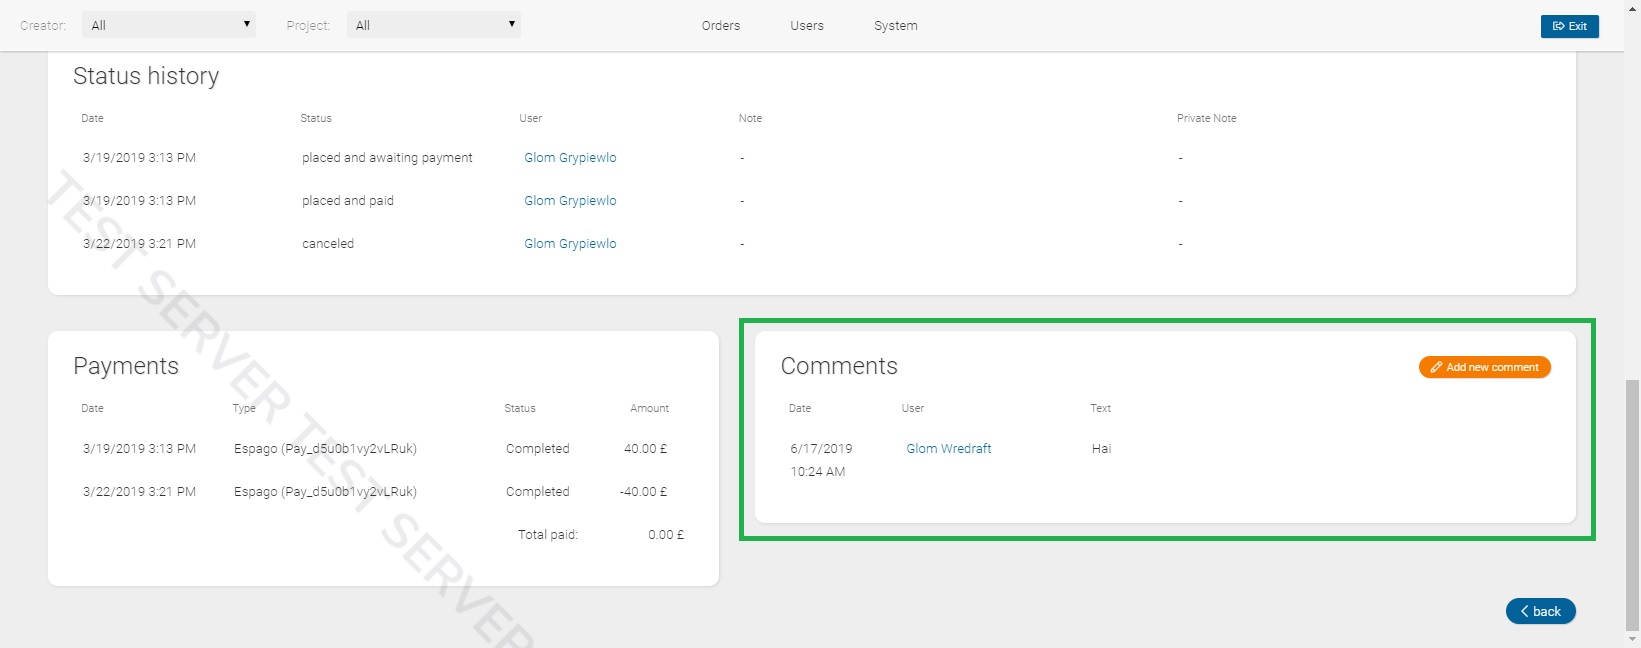
Task: Click the Text column header in Comments
Action: pyautogui.click(x=1100, y=408)
